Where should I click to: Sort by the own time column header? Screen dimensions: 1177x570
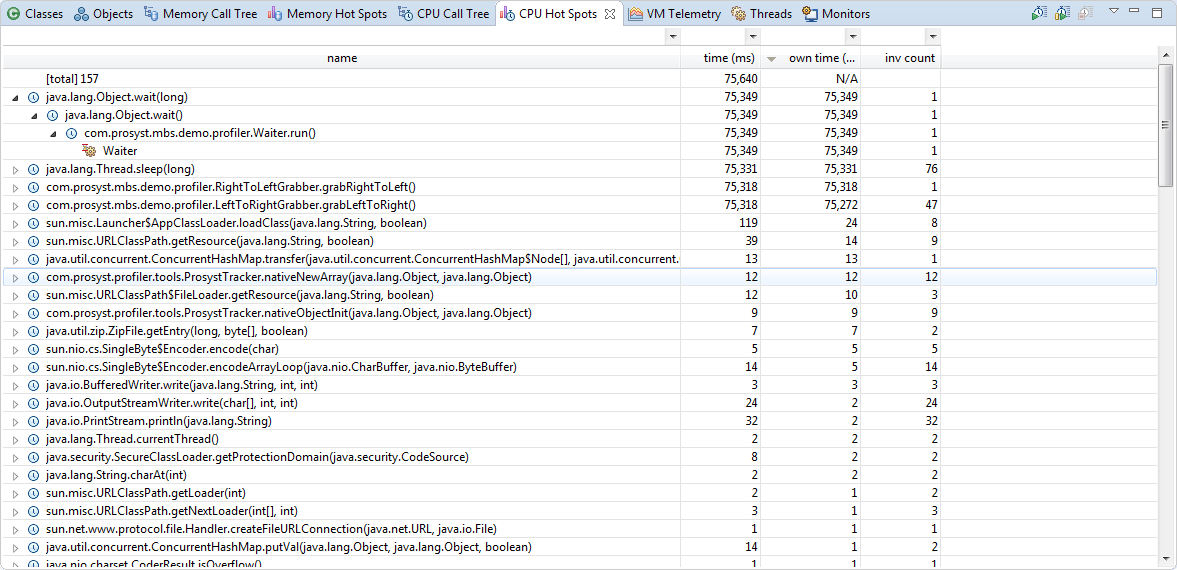820,58
